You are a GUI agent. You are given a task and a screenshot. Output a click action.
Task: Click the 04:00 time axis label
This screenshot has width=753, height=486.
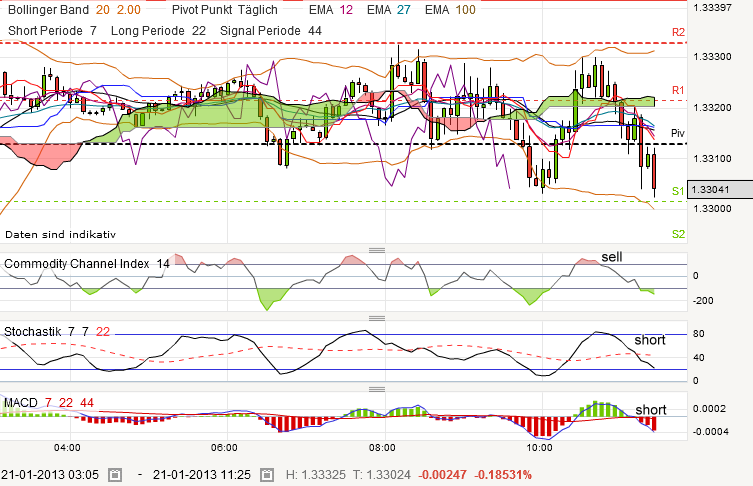[x=67, y=448]
